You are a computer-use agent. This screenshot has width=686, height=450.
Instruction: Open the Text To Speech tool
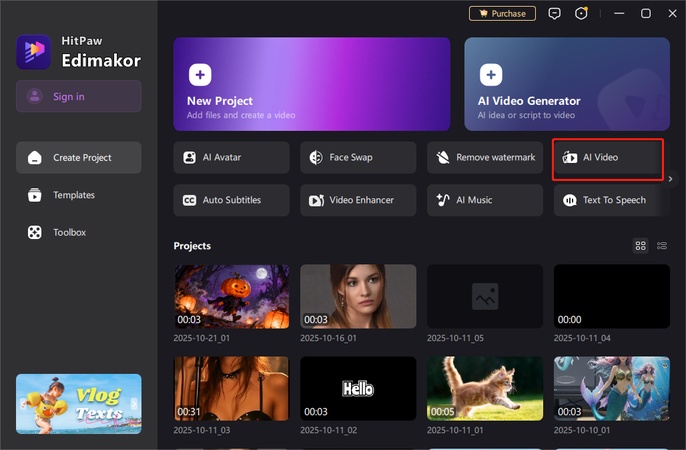(x=611, y=200)
